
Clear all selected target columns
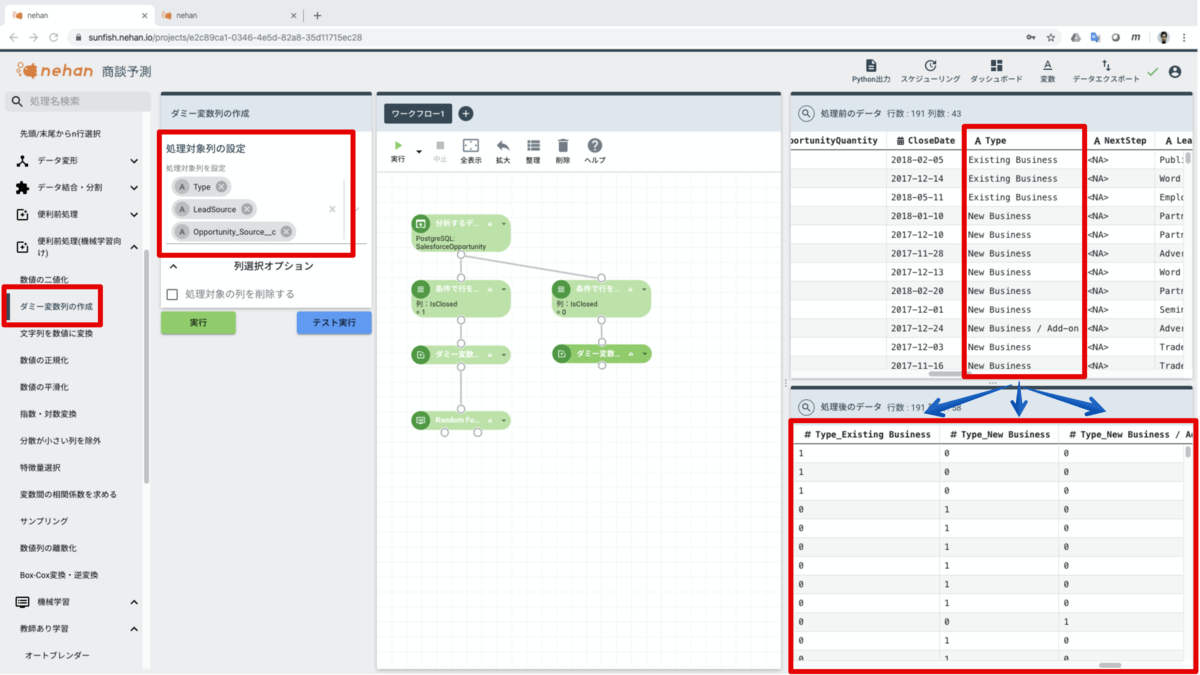coord(332,209)
